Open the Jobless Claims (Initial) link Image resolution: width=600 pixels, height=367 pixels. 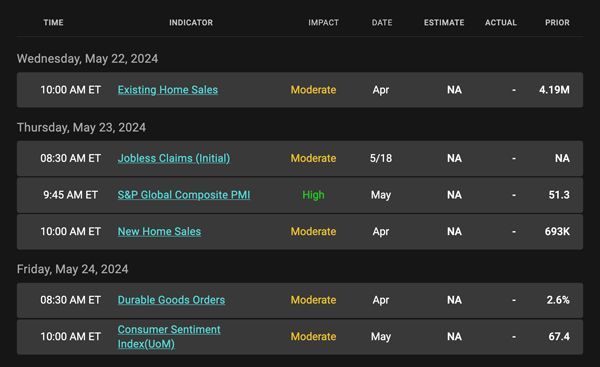click(174, 158)
